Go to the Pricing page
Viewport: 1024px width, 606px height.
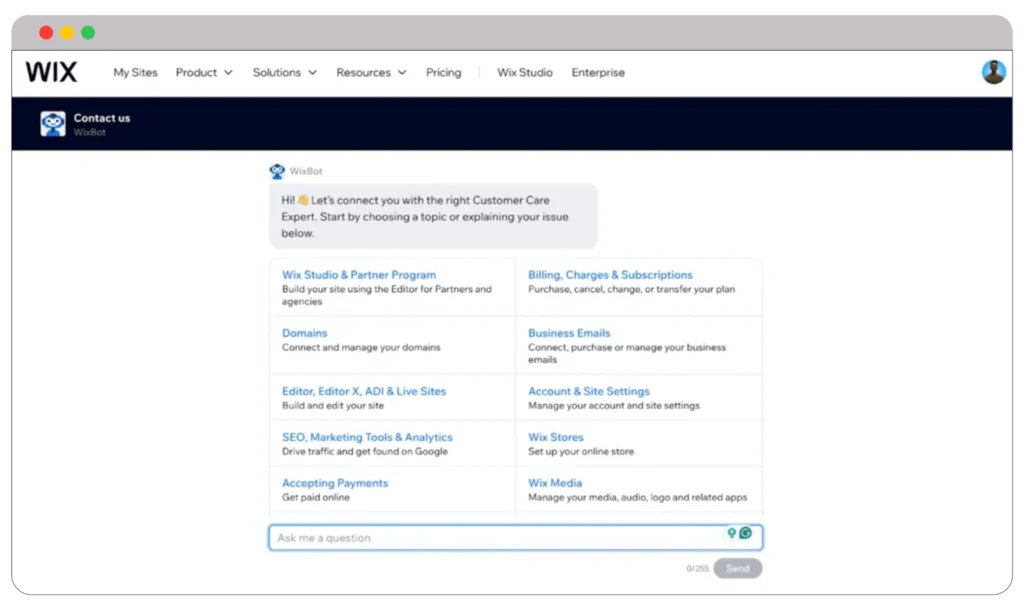tap(443, 72)
